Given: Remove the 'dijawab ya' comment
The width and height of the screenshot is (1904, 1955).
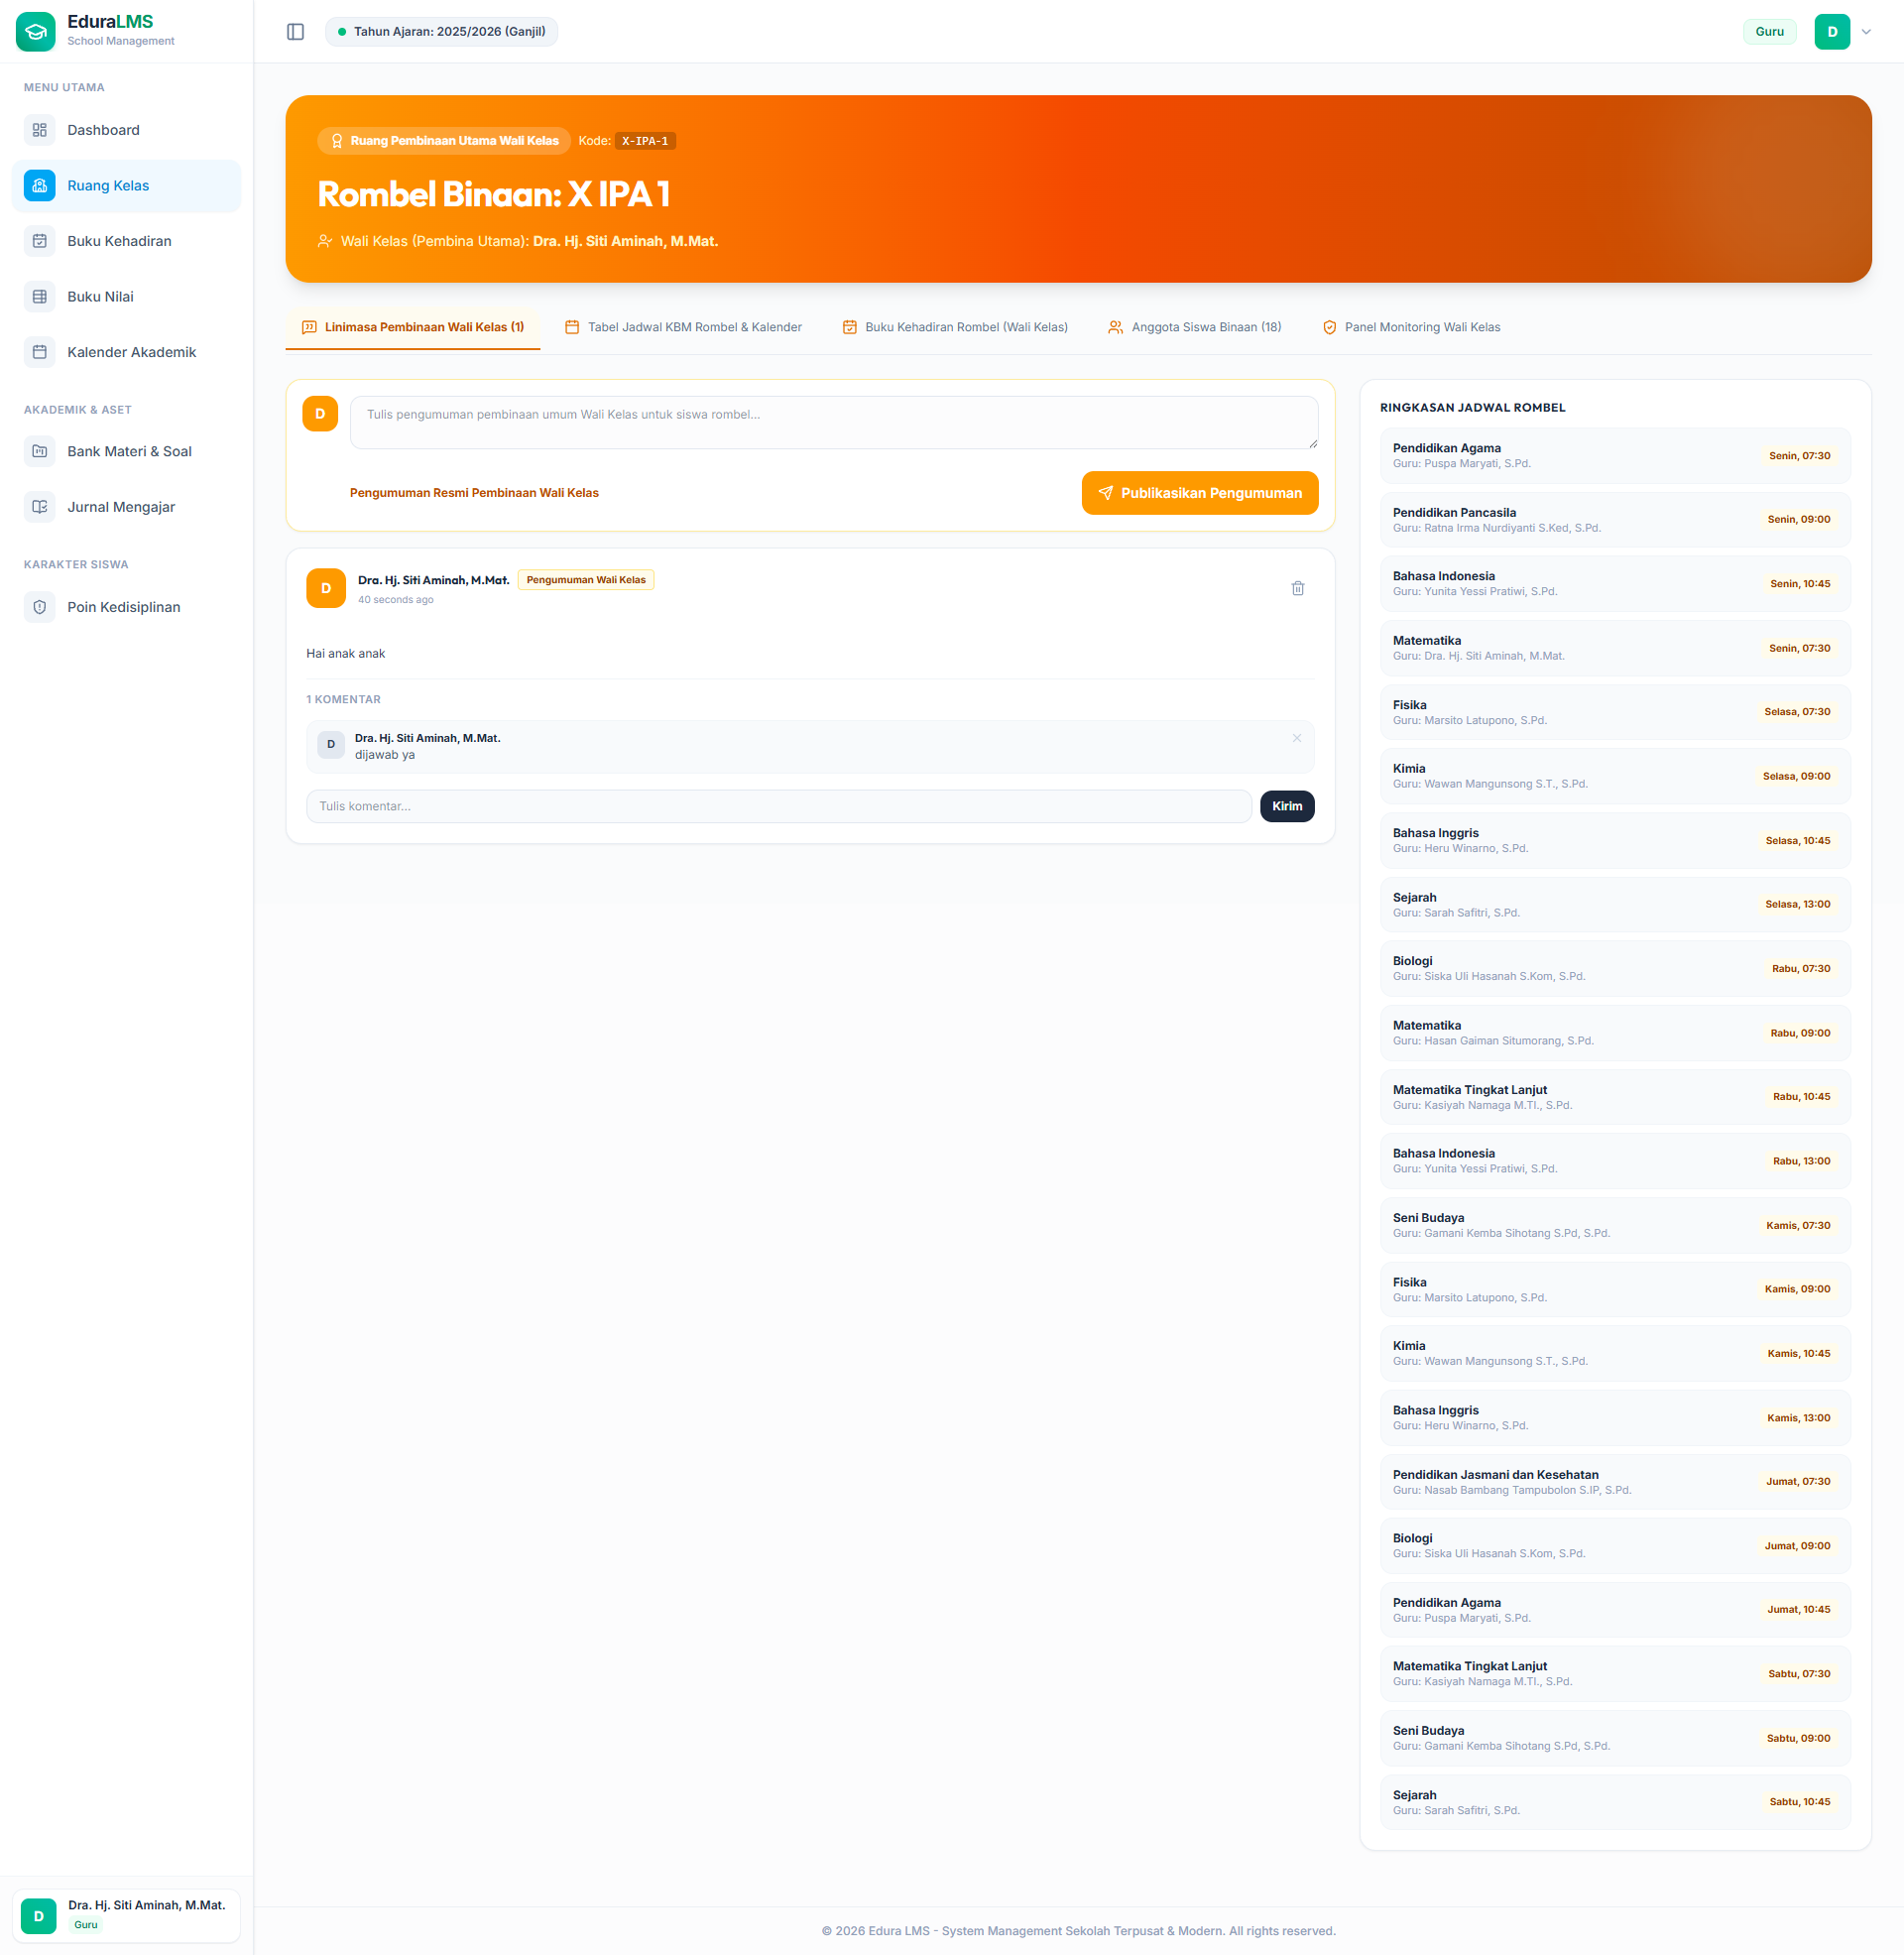Looking at the screenshot, I should [1296, 738].
